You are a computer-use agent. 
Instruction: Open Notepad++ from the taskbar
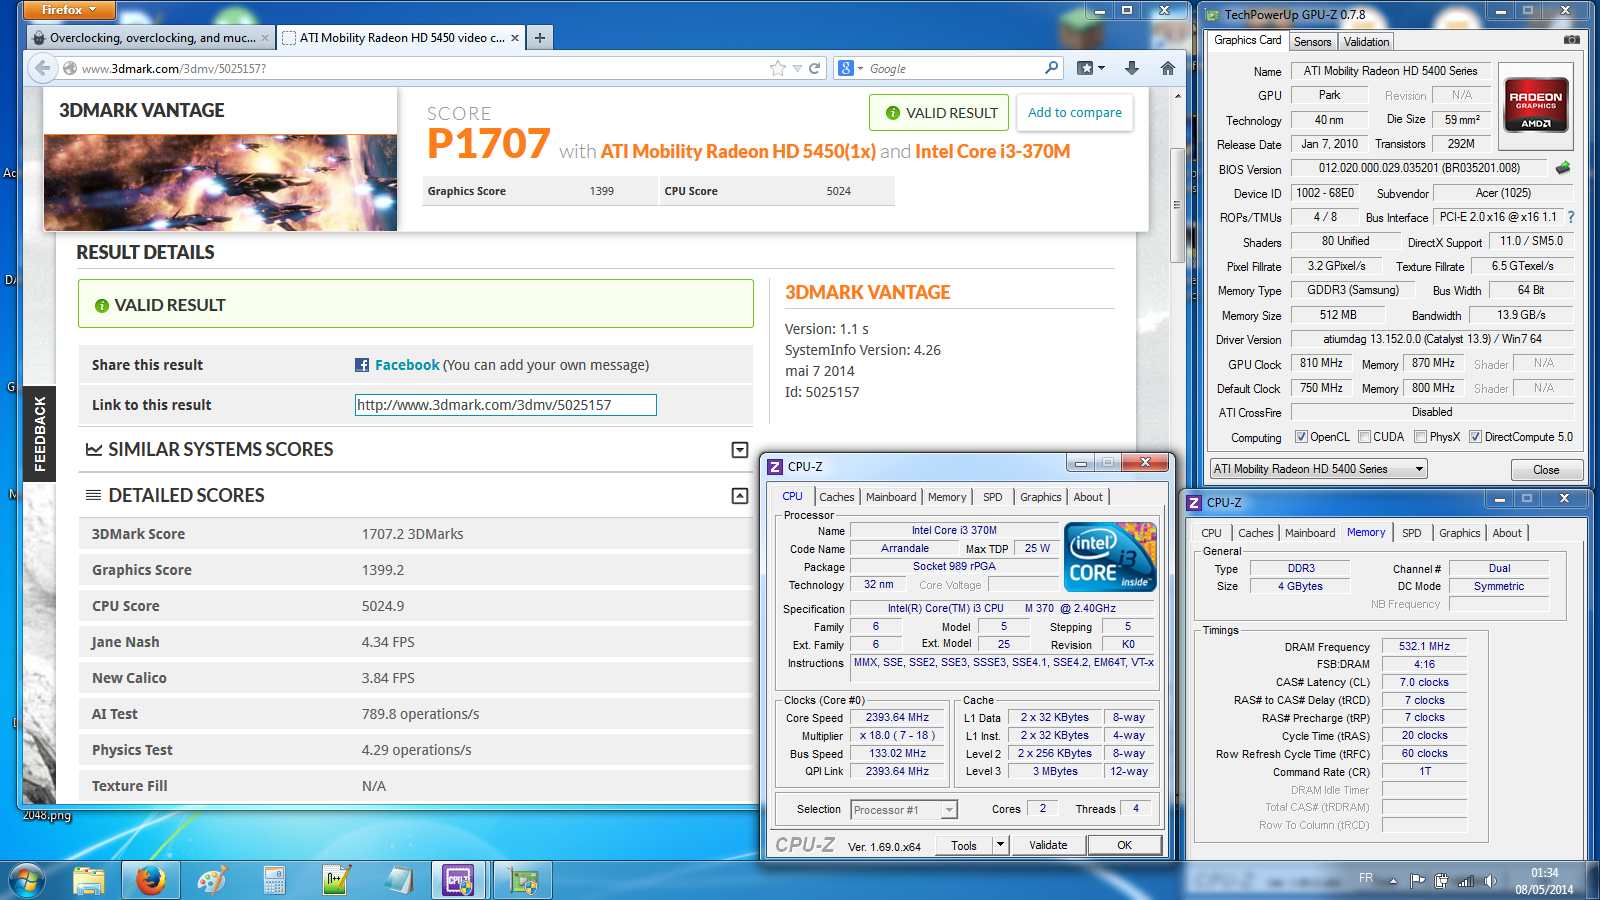click(336, 880)
